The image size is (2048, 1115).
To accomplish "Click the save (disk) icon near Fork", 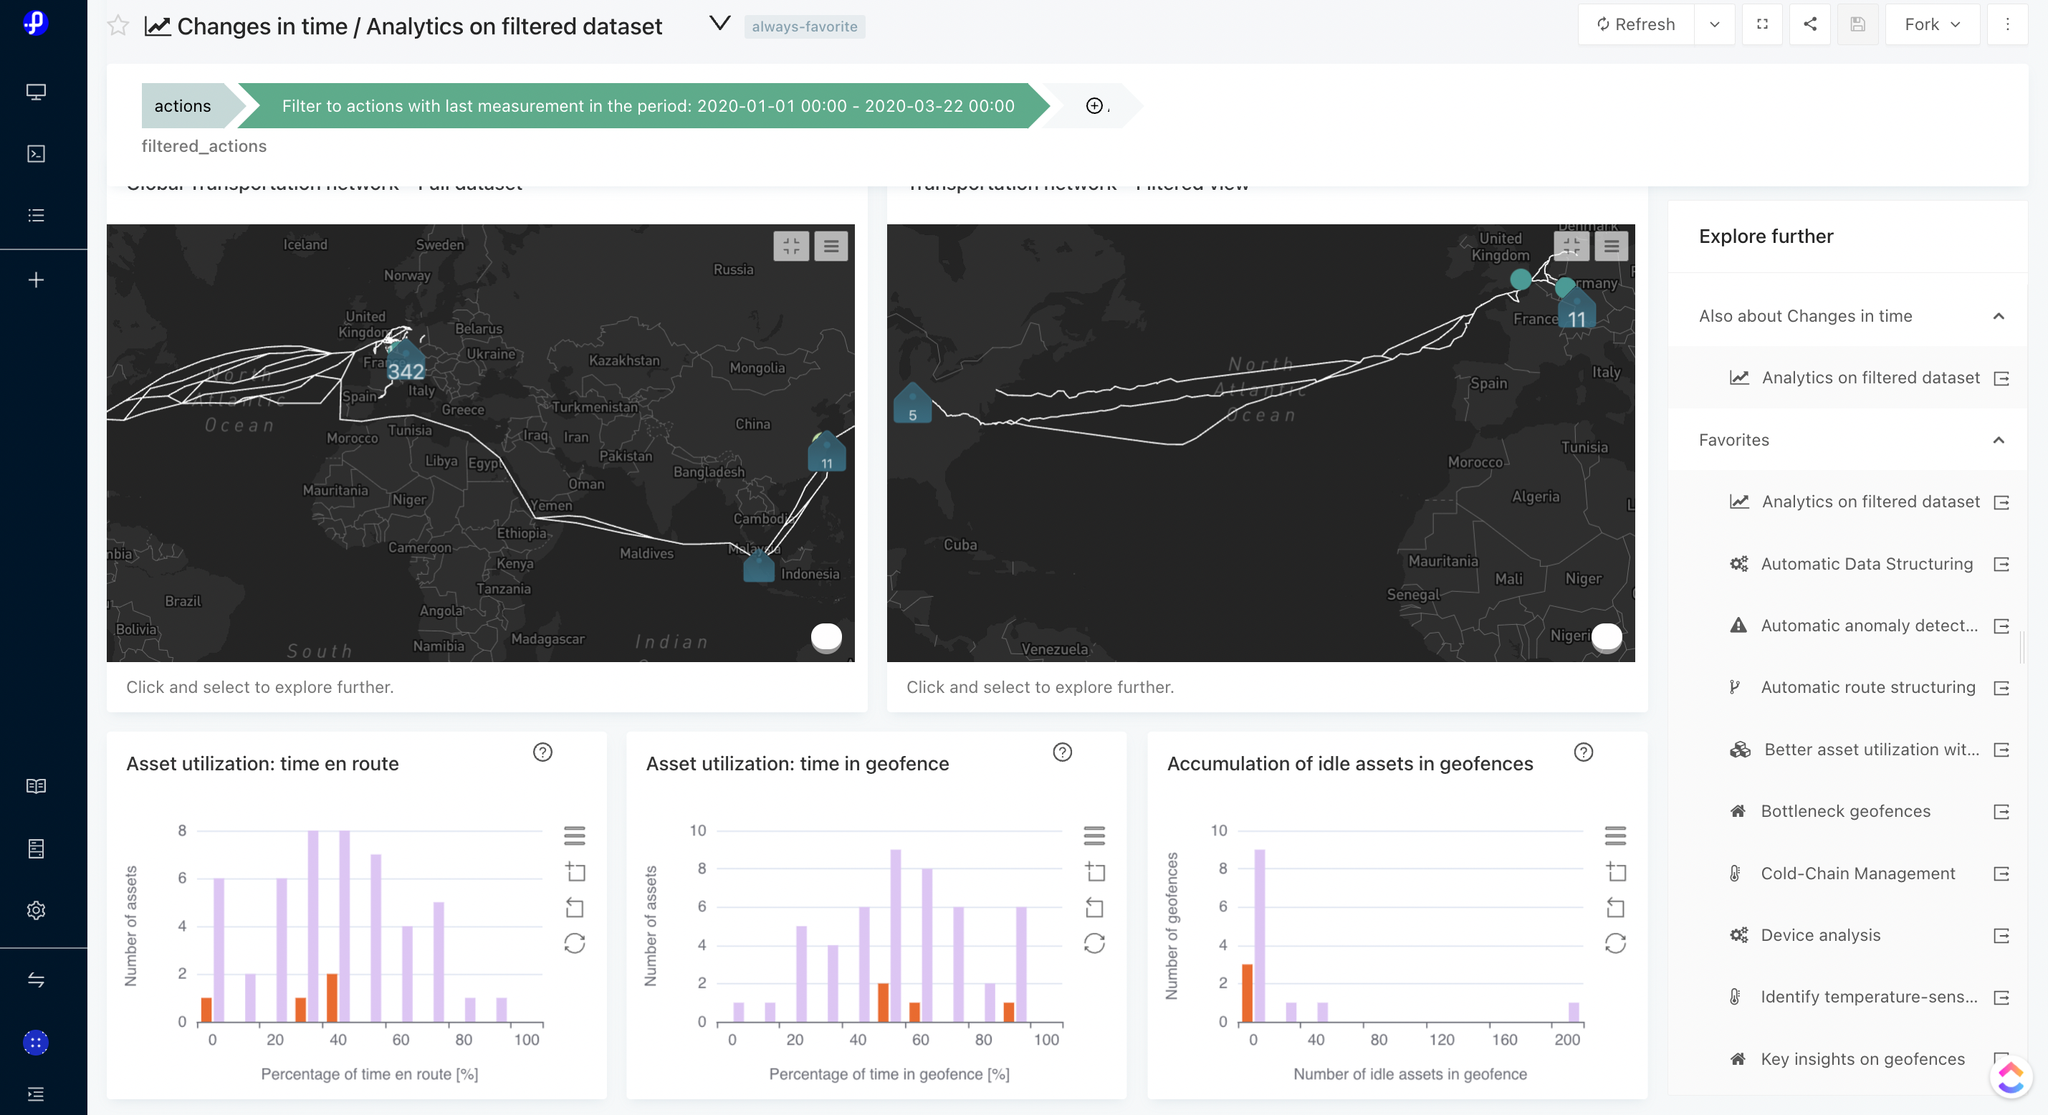I will (x=1859, y=24).
